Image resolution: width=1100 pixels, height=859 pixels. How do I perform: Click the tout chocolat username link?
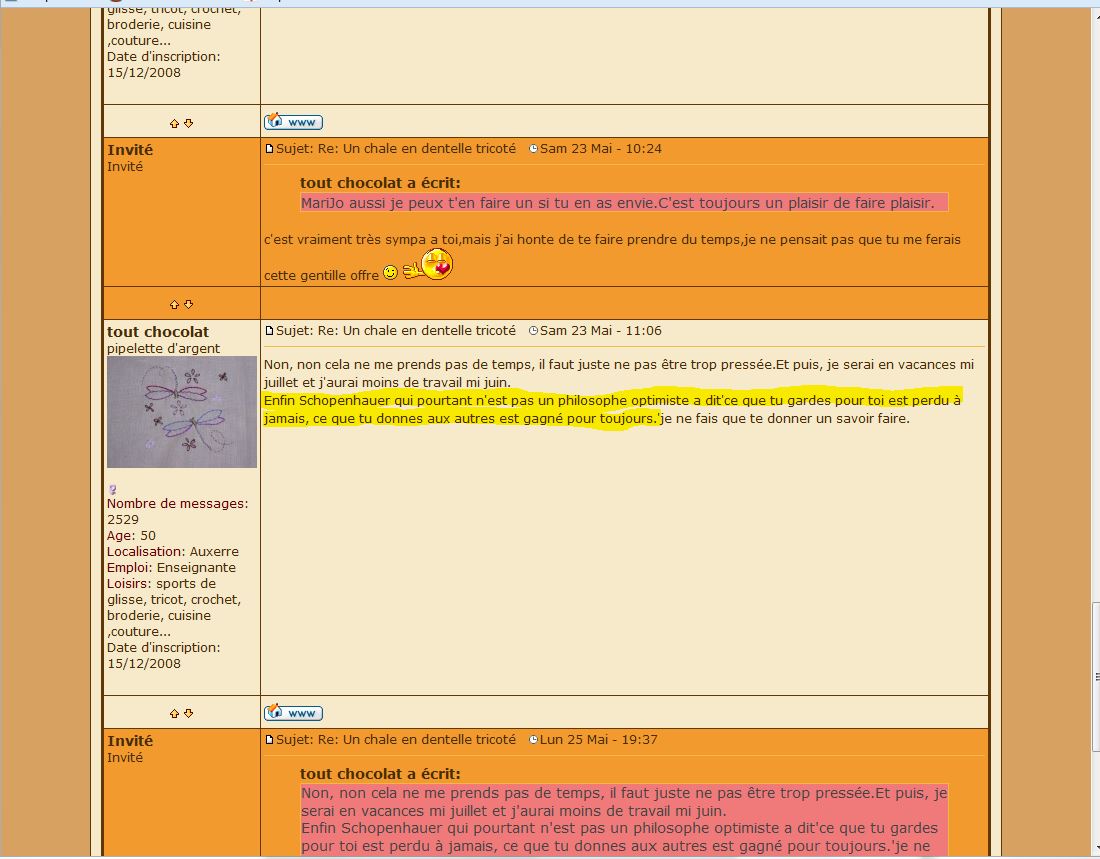tap(158, 331)
